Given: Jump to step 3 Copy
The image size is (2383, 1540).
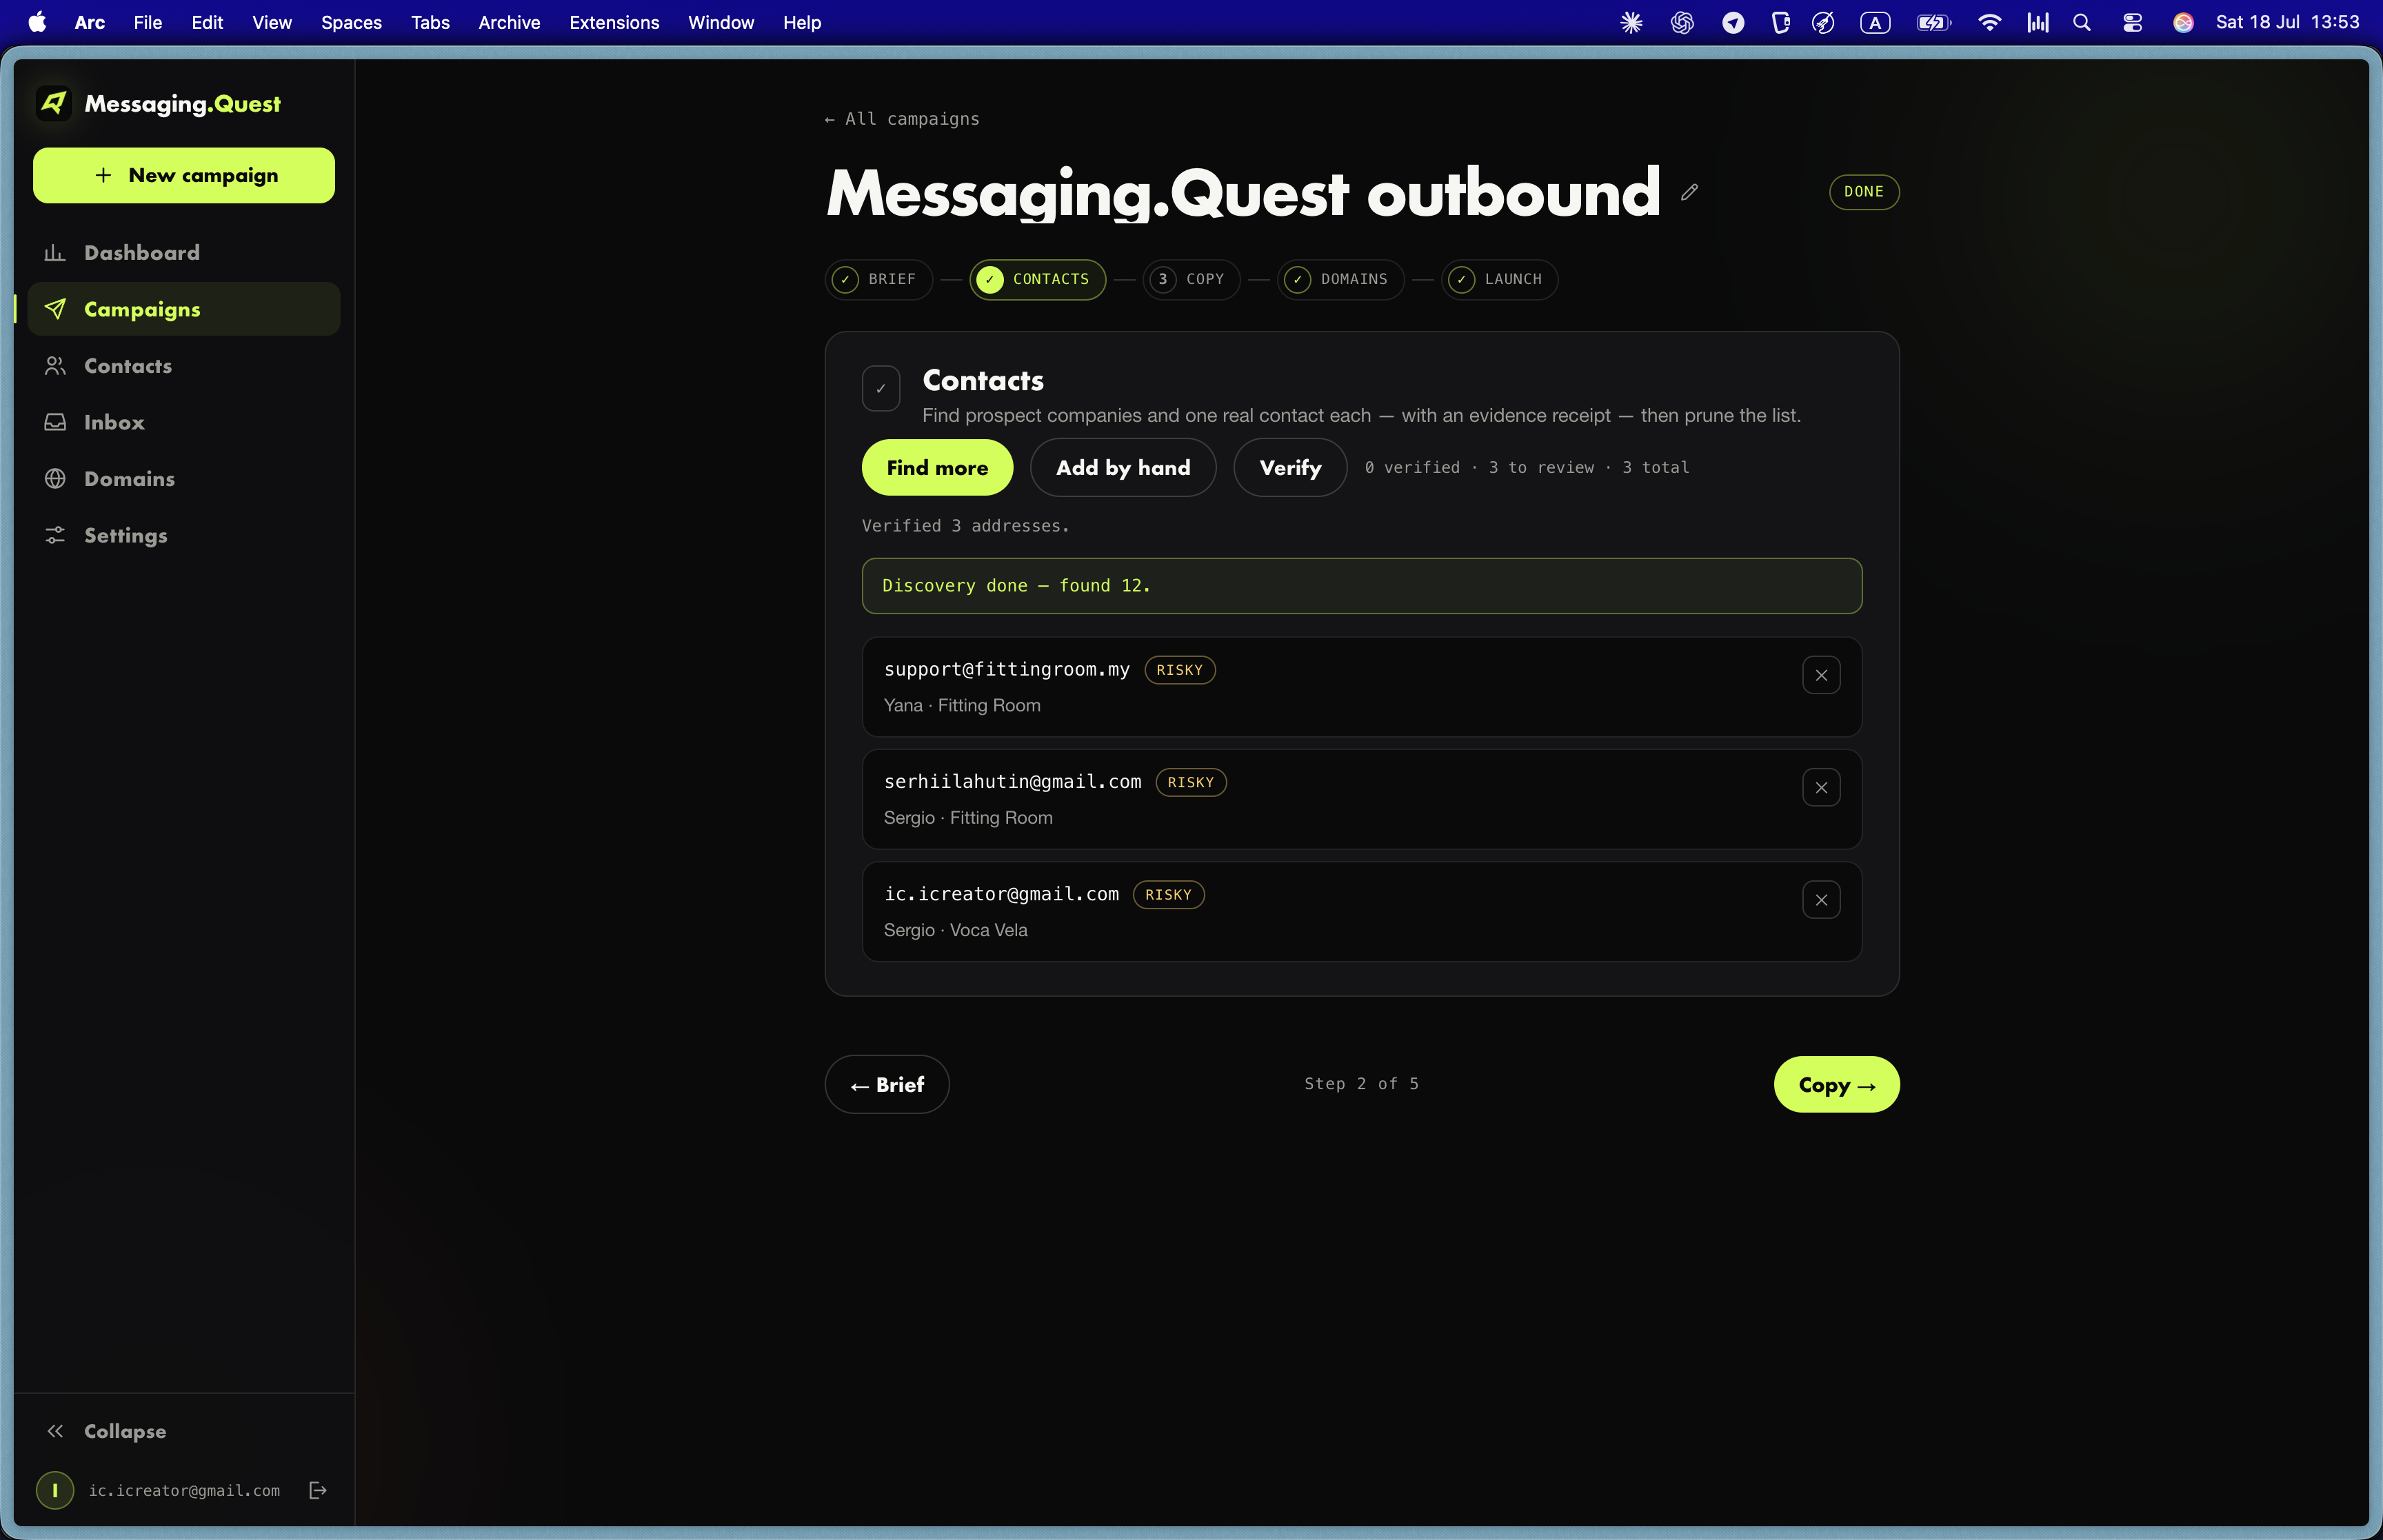Looking at the screenshot, I should tap(1191, 279).
